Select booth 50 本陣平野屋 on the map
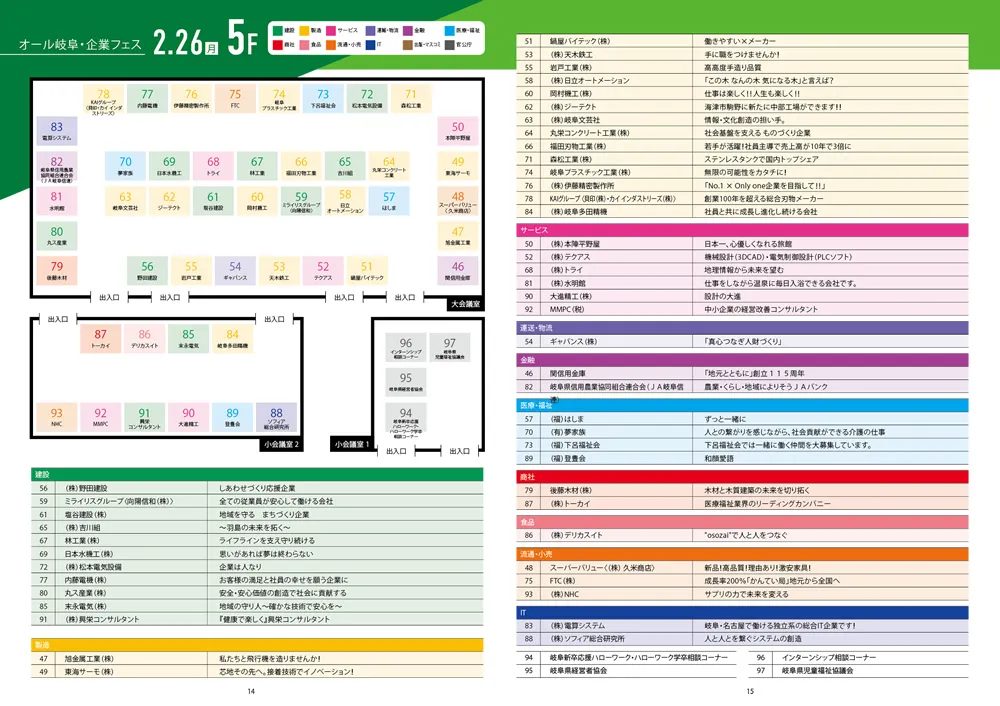This screenshot has height=706, width=1000. [x=458, y=131]
